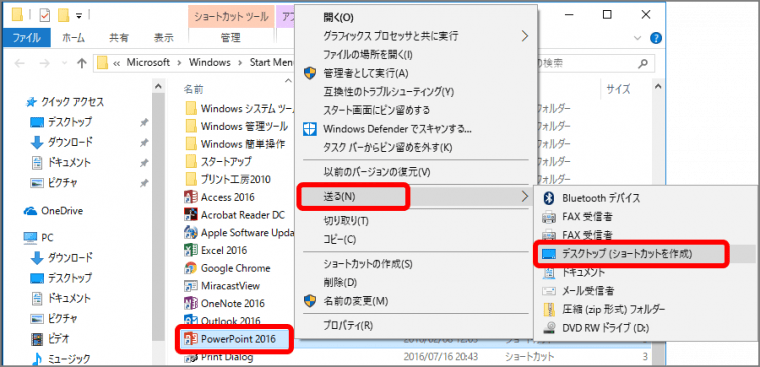This screenshot has width=760, height=367.
Task: Expand the グラフィックス プロセッサと共に実行 submenu arrow
Action: point(524,36)
